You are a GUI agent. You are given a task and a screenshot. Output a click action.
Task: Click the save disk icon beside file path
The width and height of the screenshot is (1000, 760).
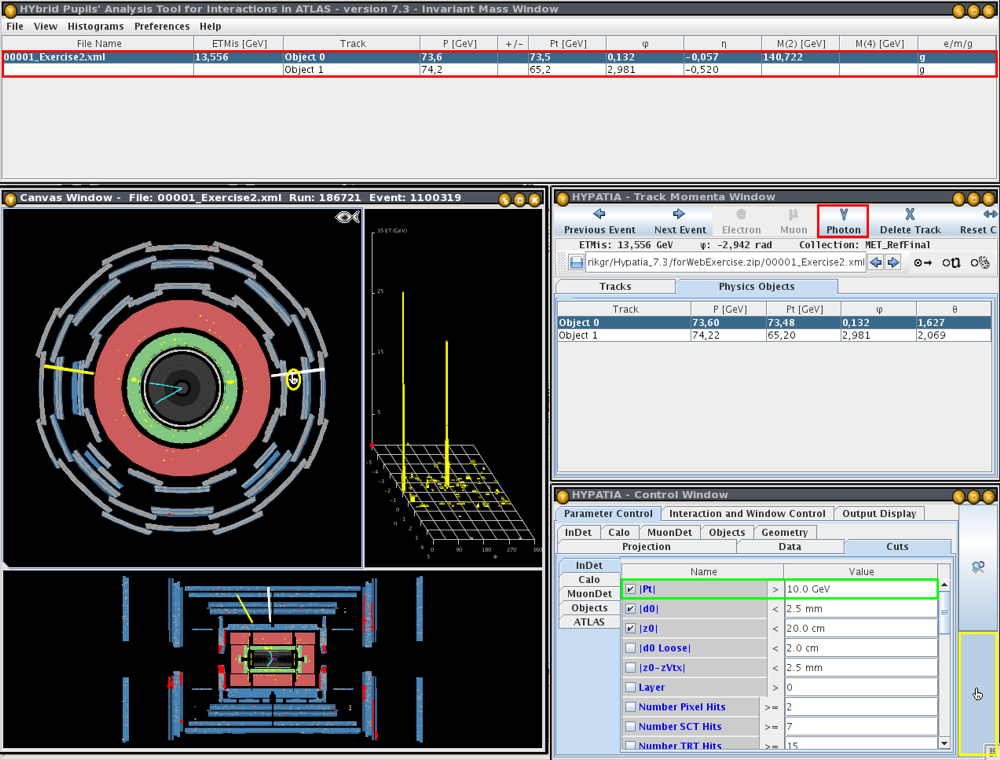click(577, 262)
